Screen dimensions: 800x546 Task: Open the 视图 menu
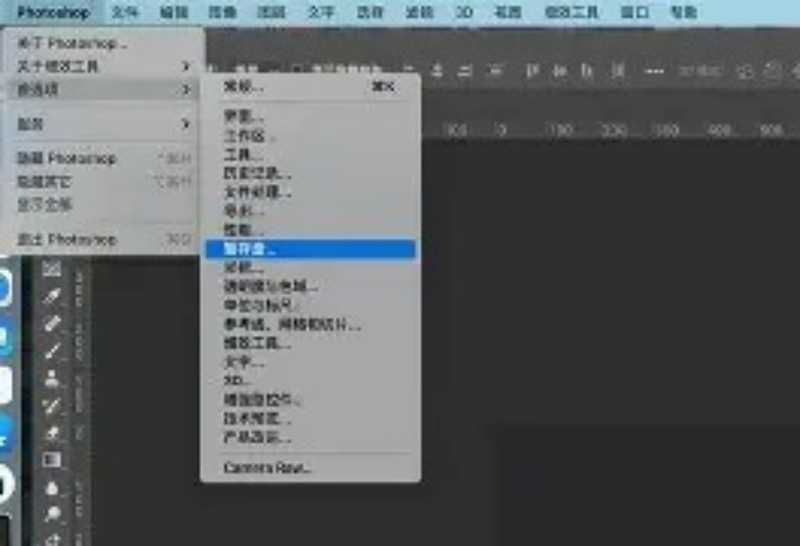point(508,12)
